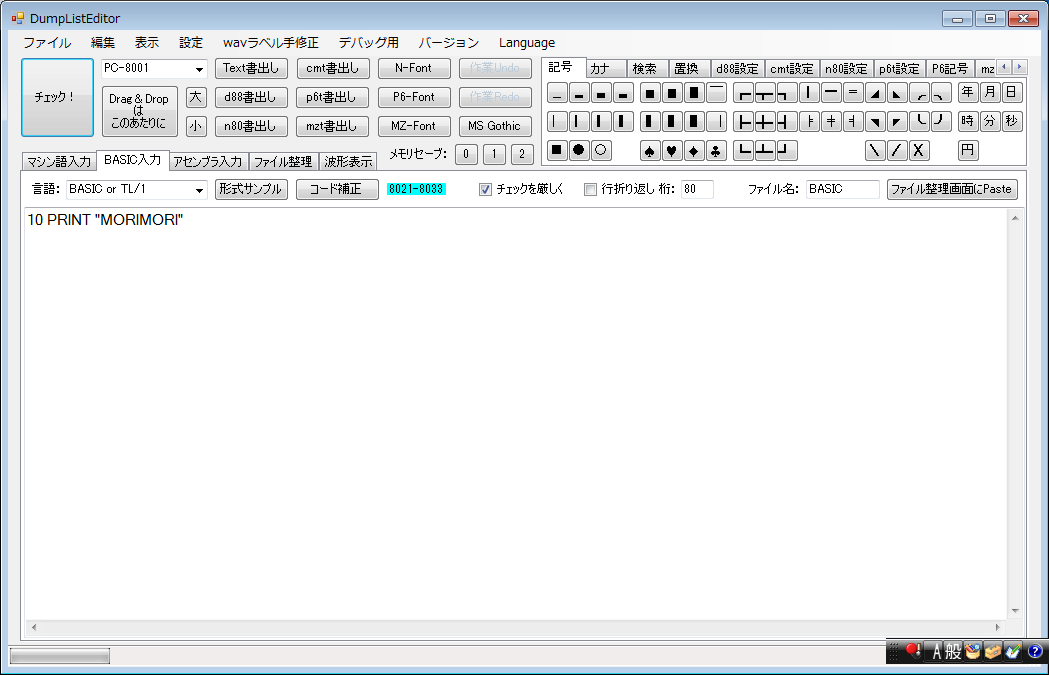The width and height of the screenshot is (1049, 675).
Task: Insert the 時 (hour) character
Action: click(x=968, y=121)
